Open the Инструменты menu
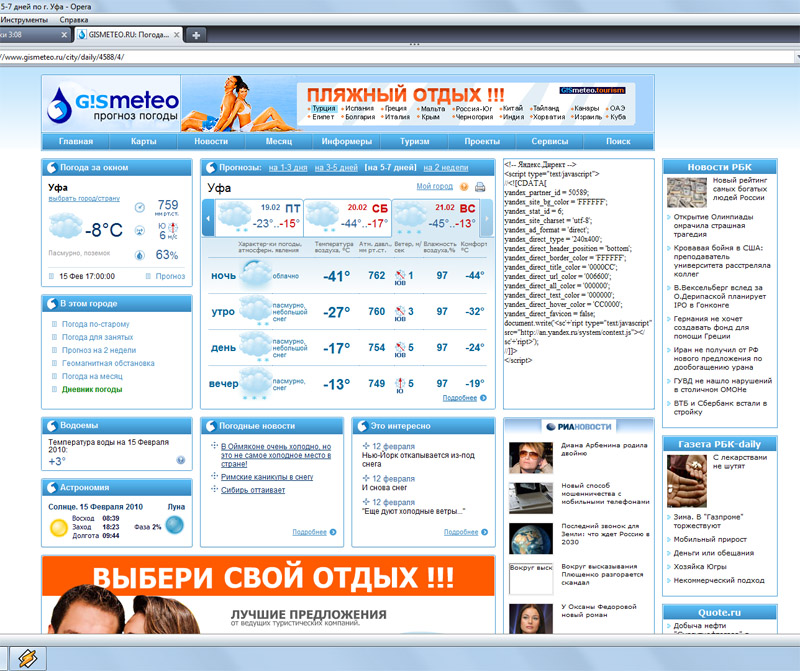 point(24,20)
